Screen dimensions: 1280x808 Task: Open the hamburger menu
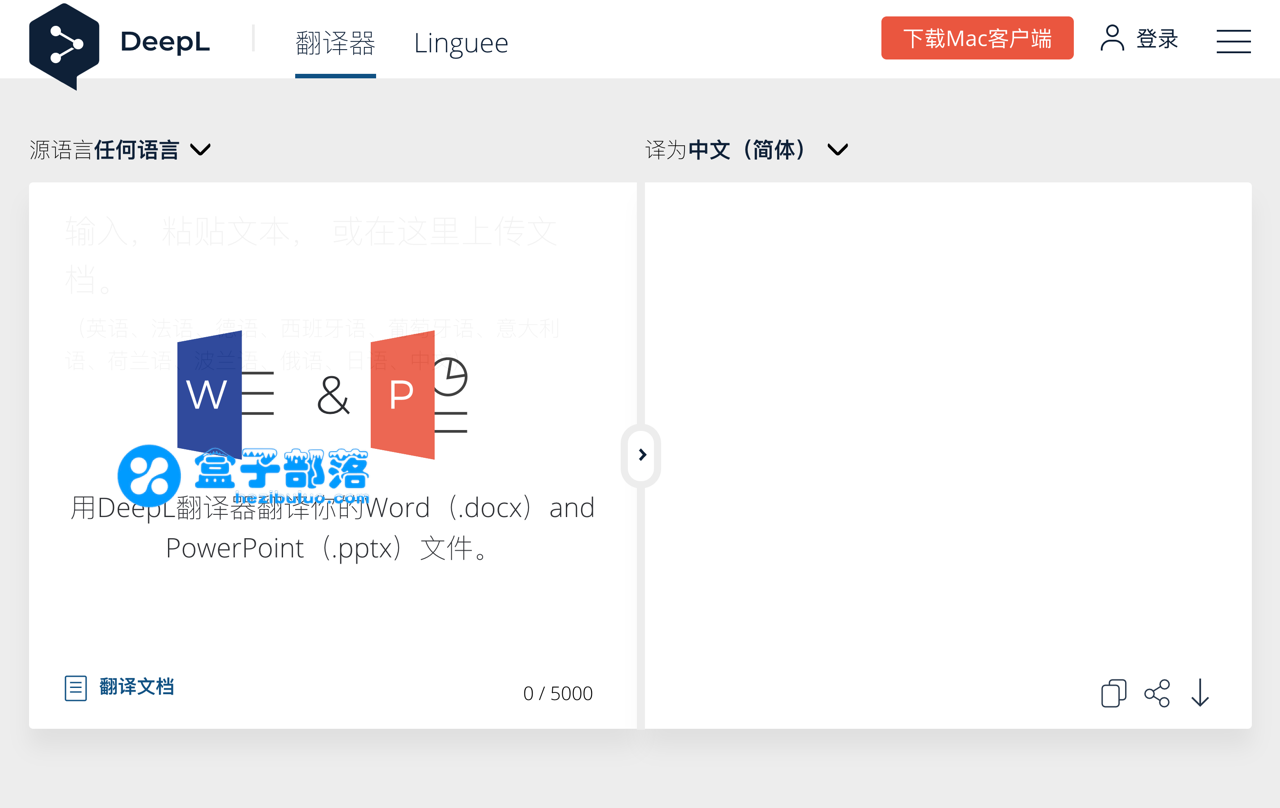(x=1233, y=41)
